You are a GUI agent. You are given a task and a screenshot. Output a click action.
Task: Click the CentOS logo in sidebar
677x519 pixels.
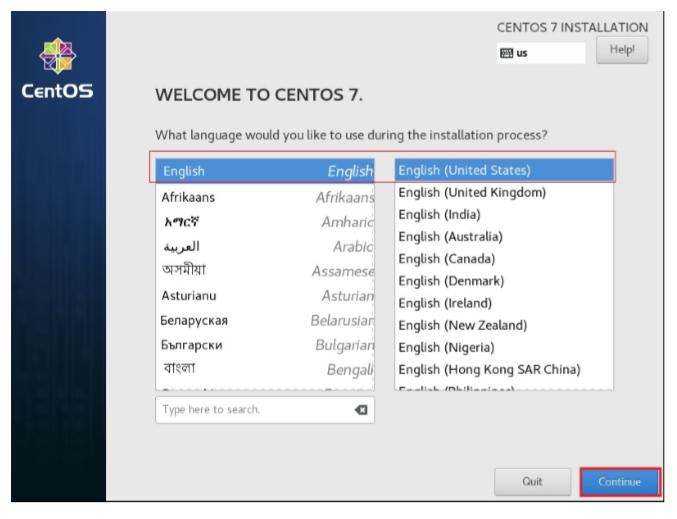click(x=57, y=68)
